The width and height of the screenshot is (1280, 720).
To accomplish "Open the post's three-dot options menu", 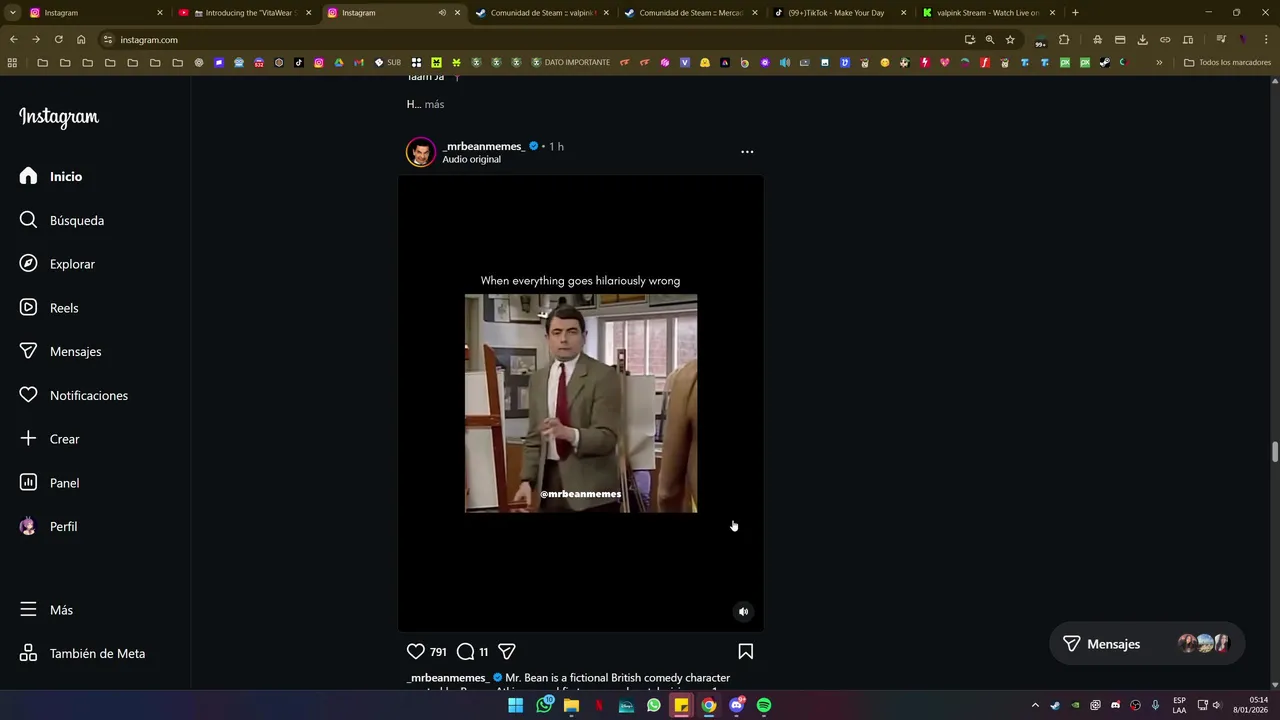I will (x=747, y=152).
